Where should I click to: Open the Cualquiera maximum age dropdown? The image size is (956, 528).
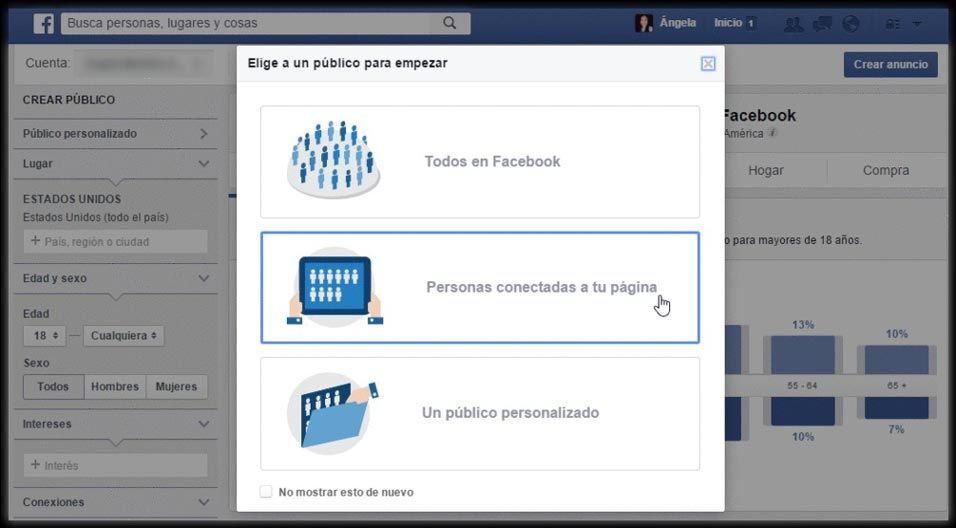(124, 336)
